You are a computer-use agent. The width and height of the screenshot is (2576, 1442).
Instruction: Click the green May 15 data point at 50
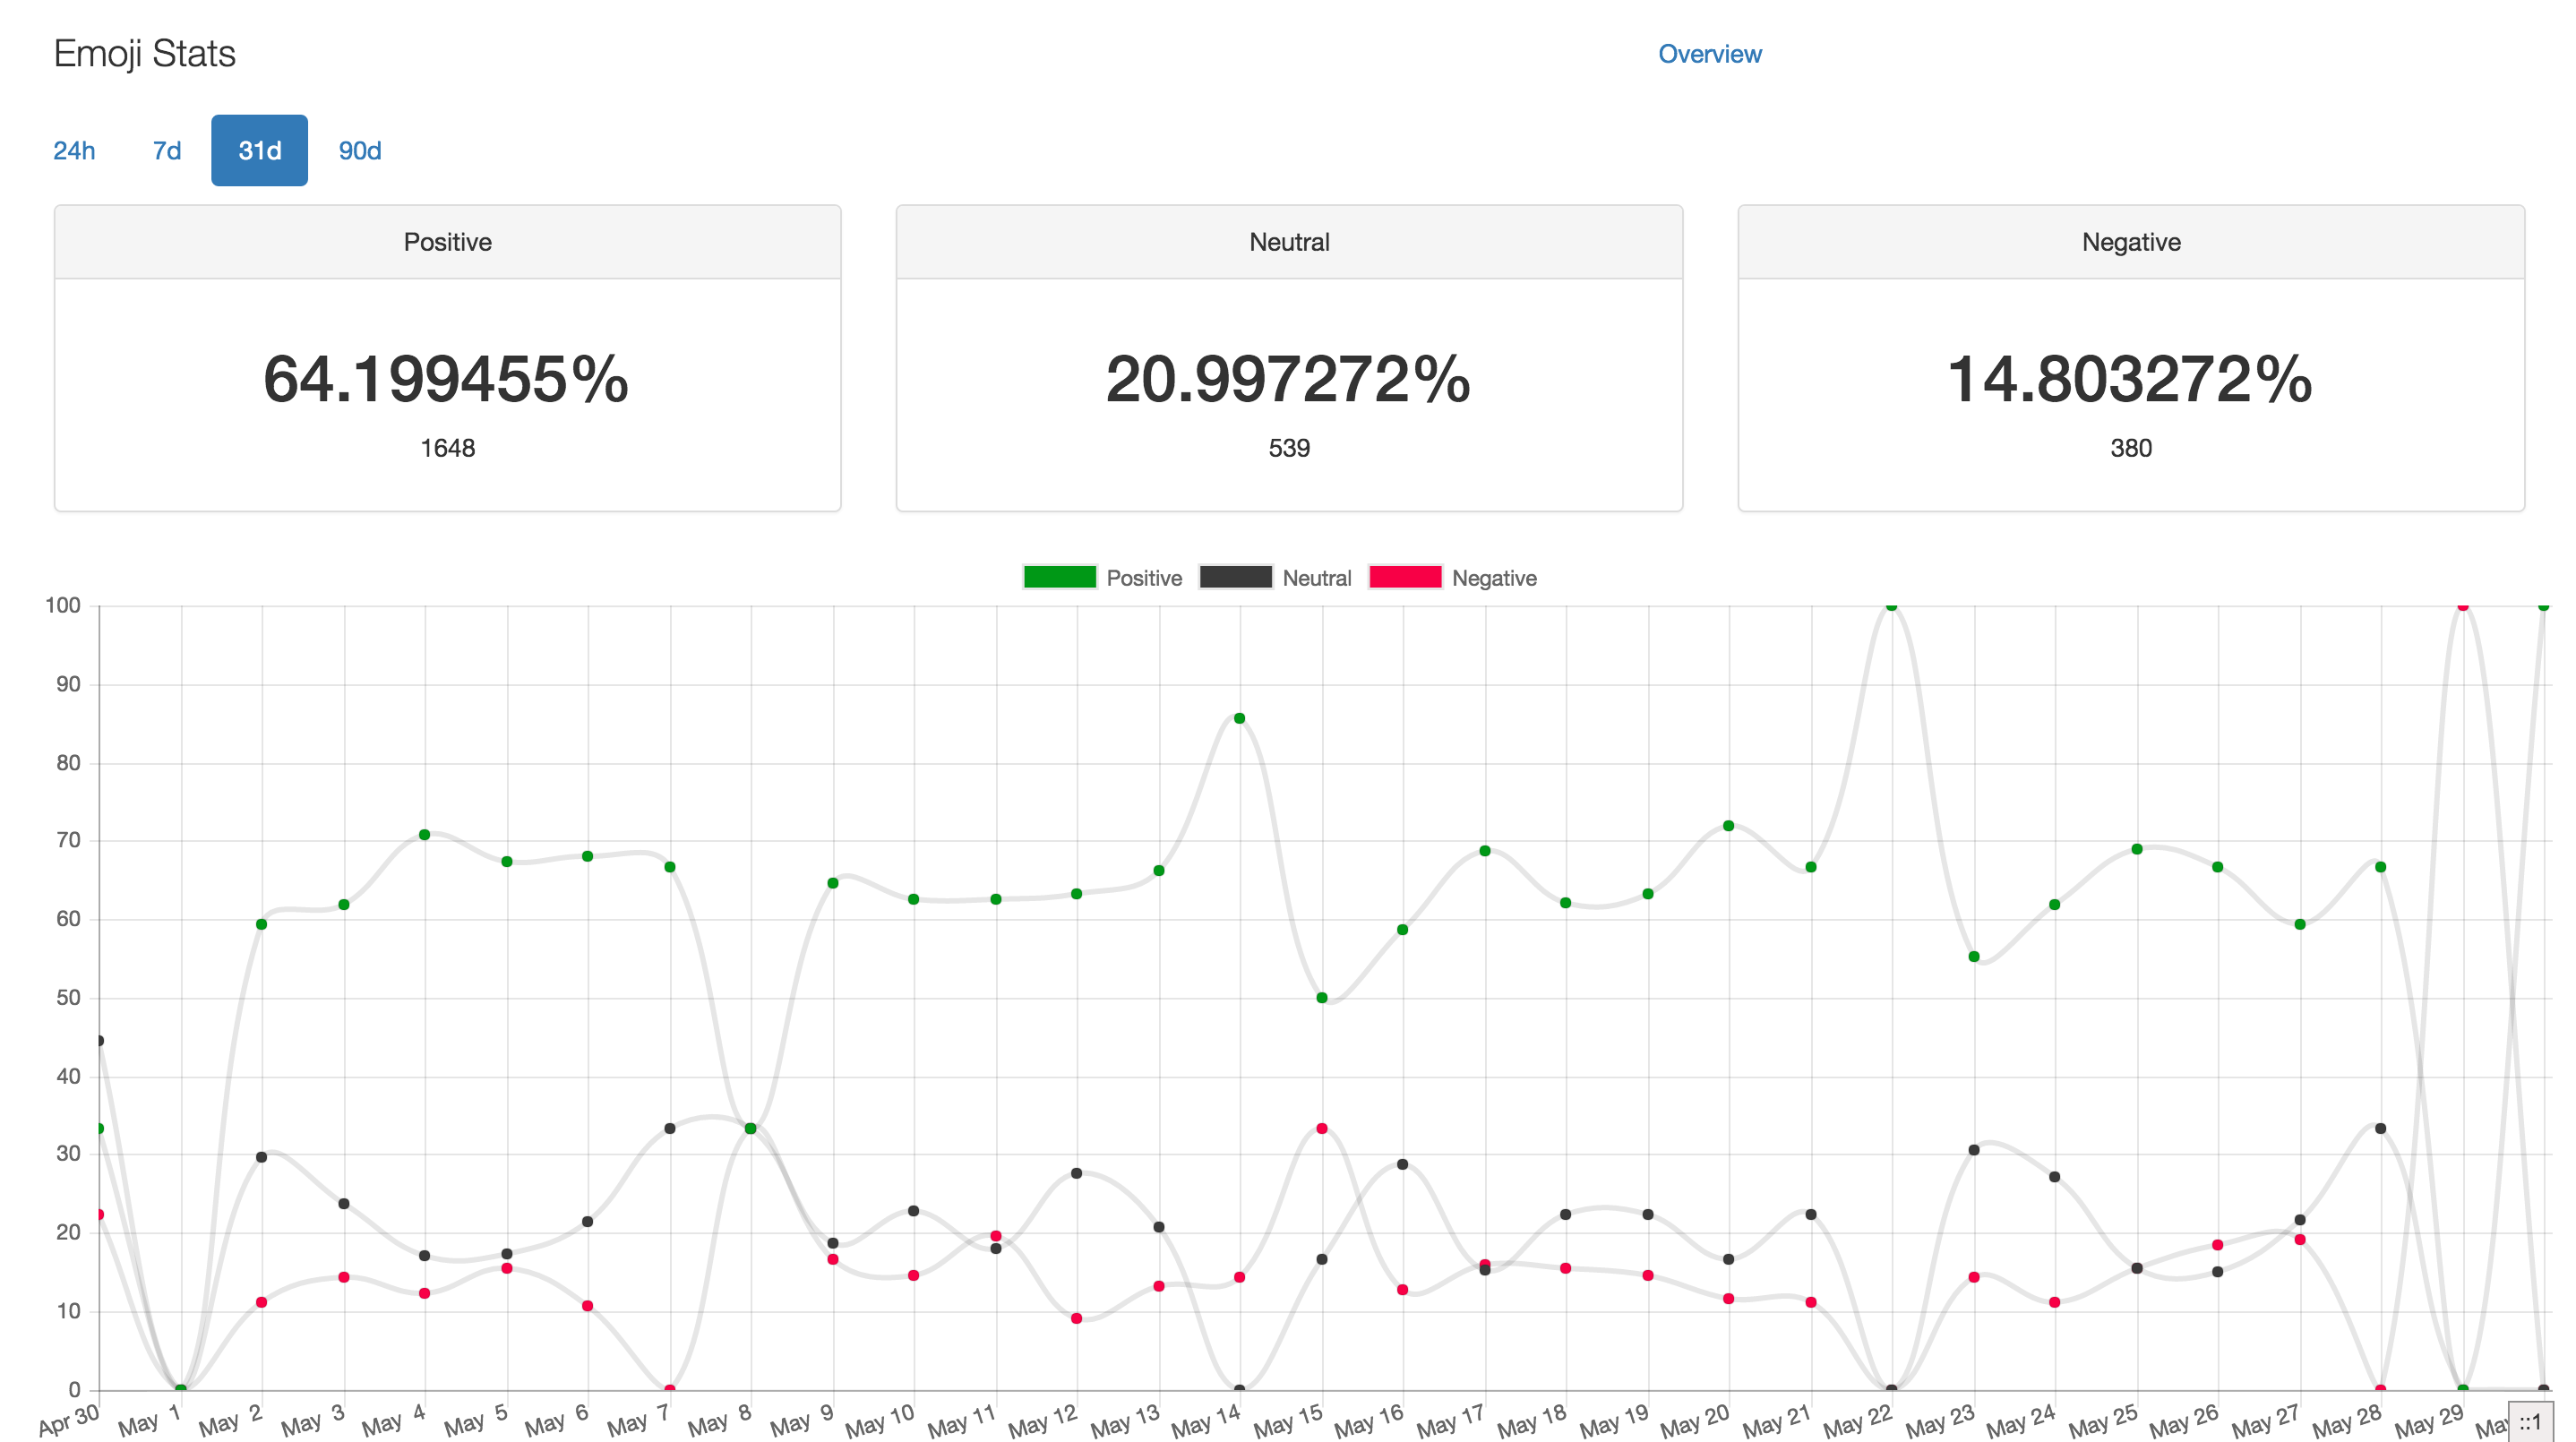coord(1321,998)
